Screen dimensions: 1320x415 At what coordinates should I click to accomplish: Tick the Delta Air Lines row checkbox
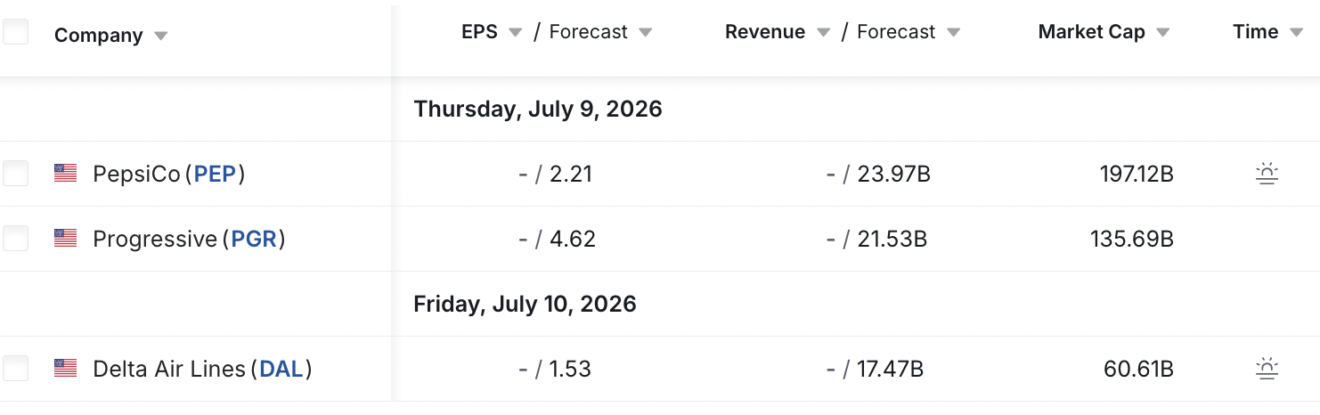(15, 368)
